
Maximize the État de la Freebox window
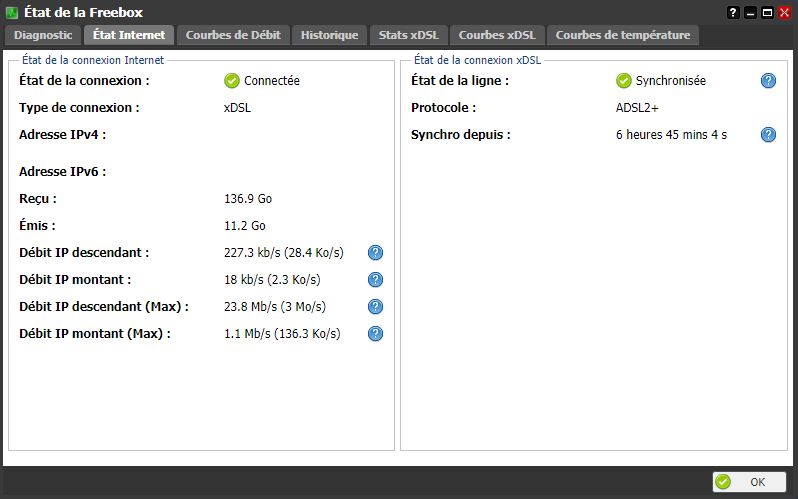(x=767, y=12)
